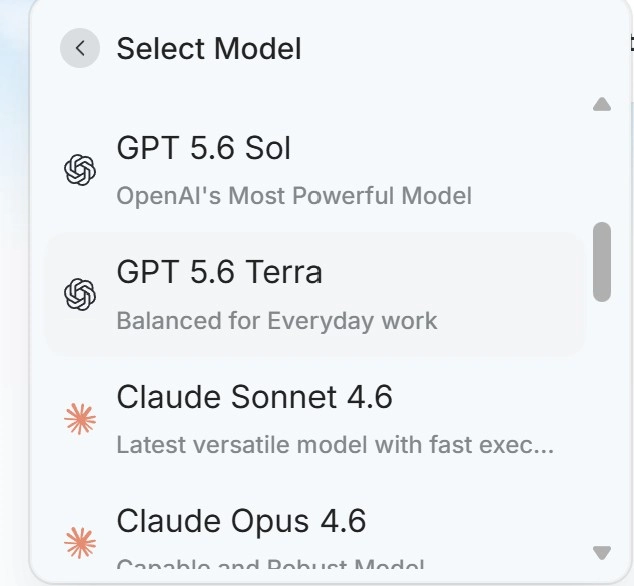The image size is (634, 586).
Task: Click the Anthropic starburst beside Claude Opus 4.6
Action: pyautogui.click(x=80, y=543)
